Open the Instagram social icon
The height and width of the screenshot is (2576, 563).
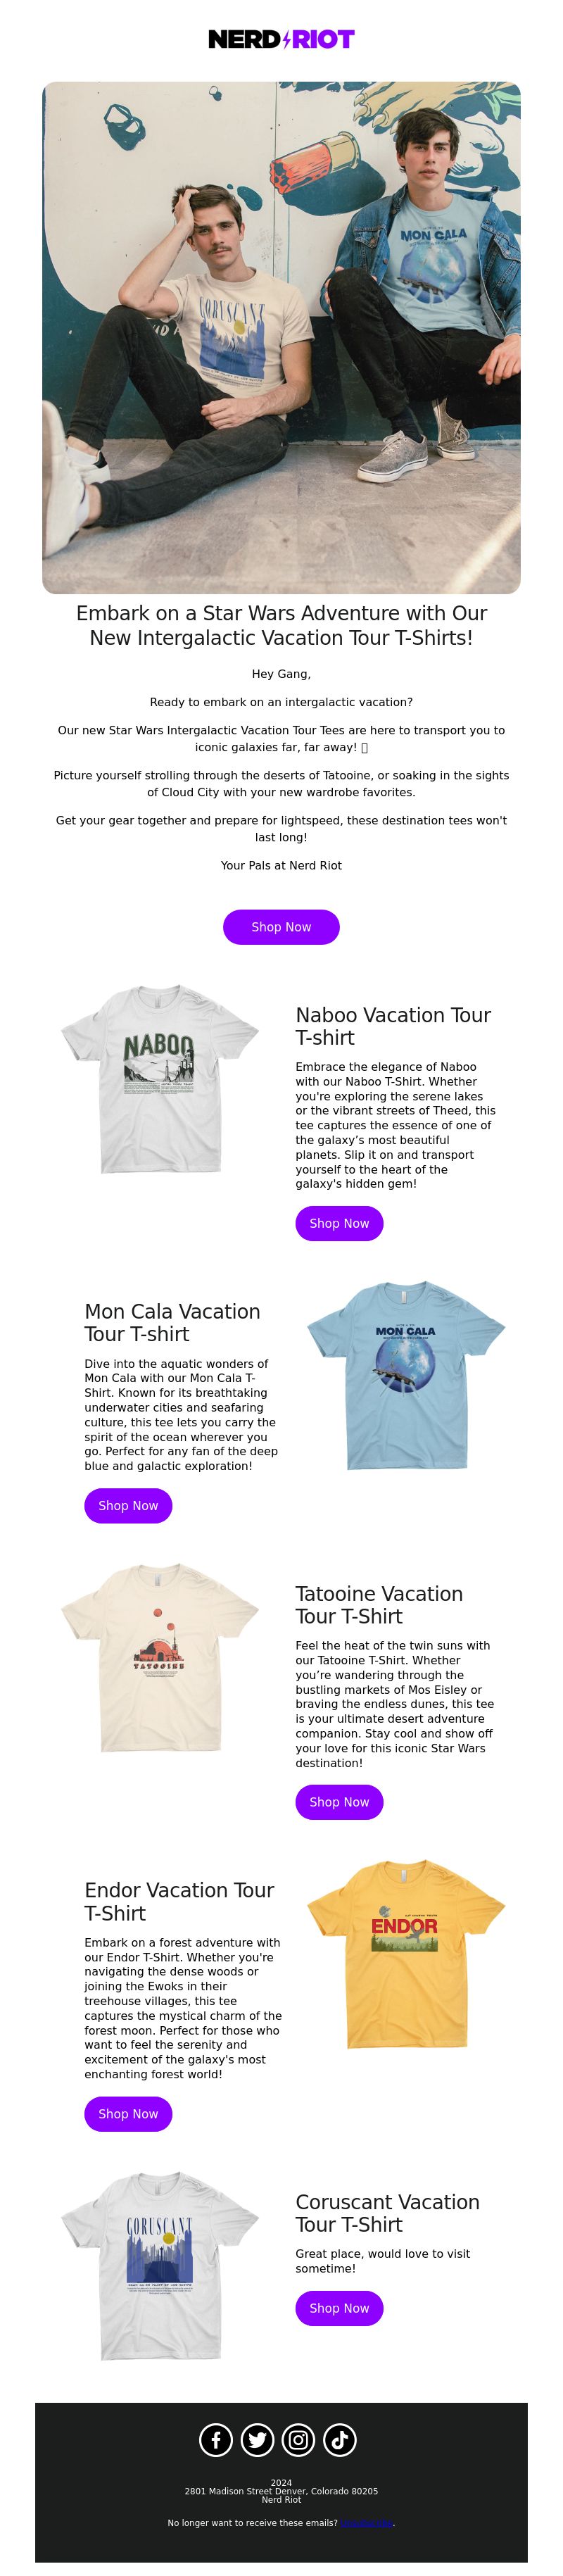pos(298,2439)
